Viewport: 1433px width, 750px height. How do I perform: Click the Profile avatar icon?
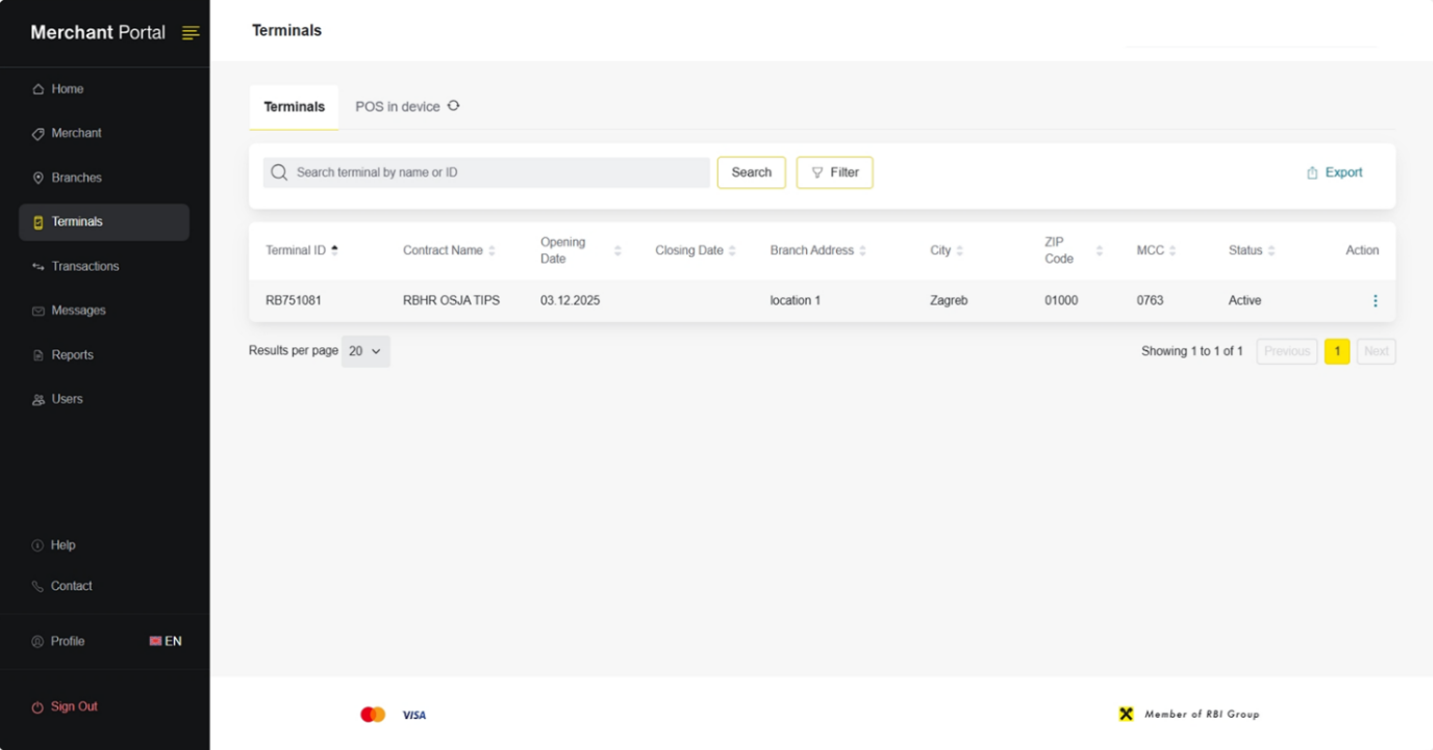pyautogui.click(x=38, y=641)
